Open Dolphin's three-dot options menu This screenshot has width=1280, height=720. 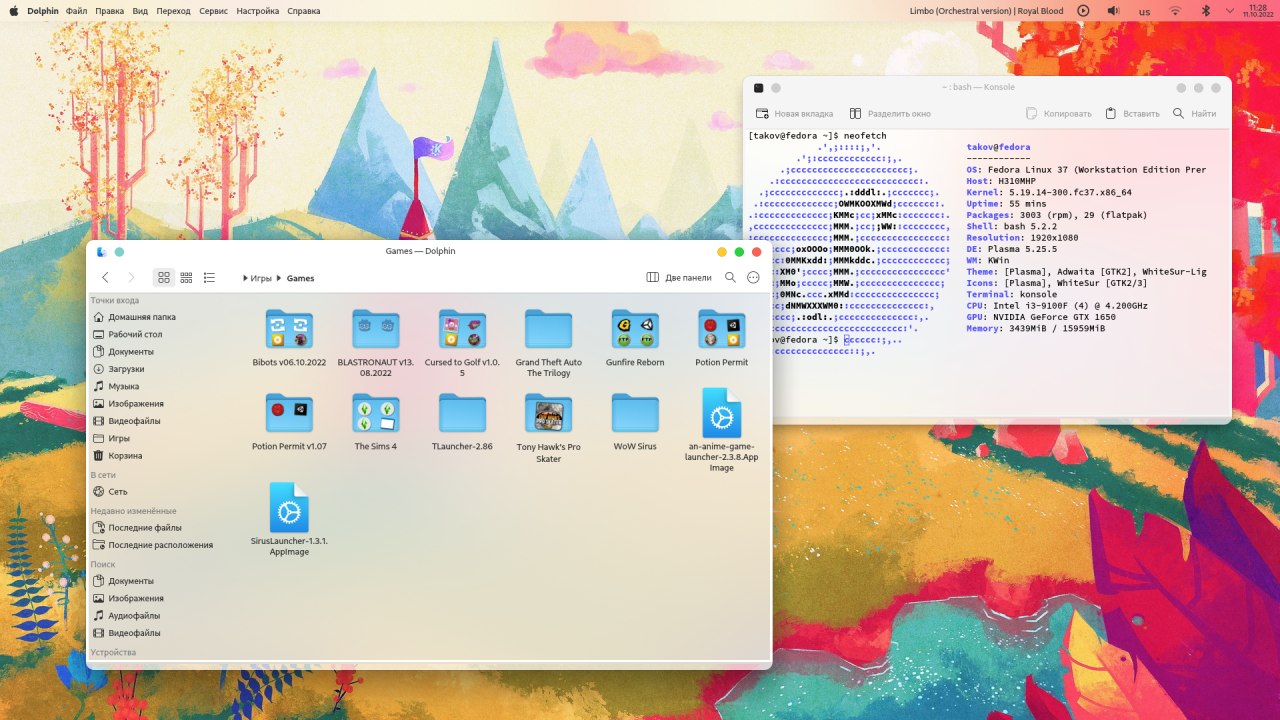[x=753, y=277]
